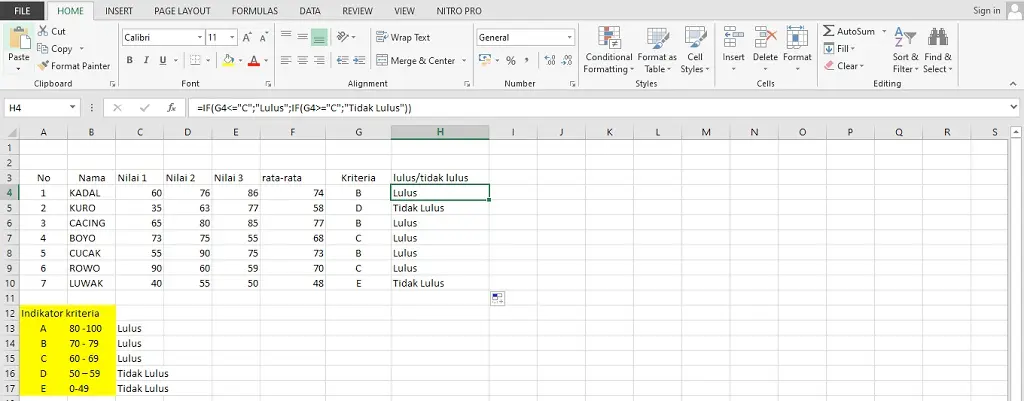The image size is (1024, 401).
Task: Decrease font size with the smaller A icon
Action: 263,38
